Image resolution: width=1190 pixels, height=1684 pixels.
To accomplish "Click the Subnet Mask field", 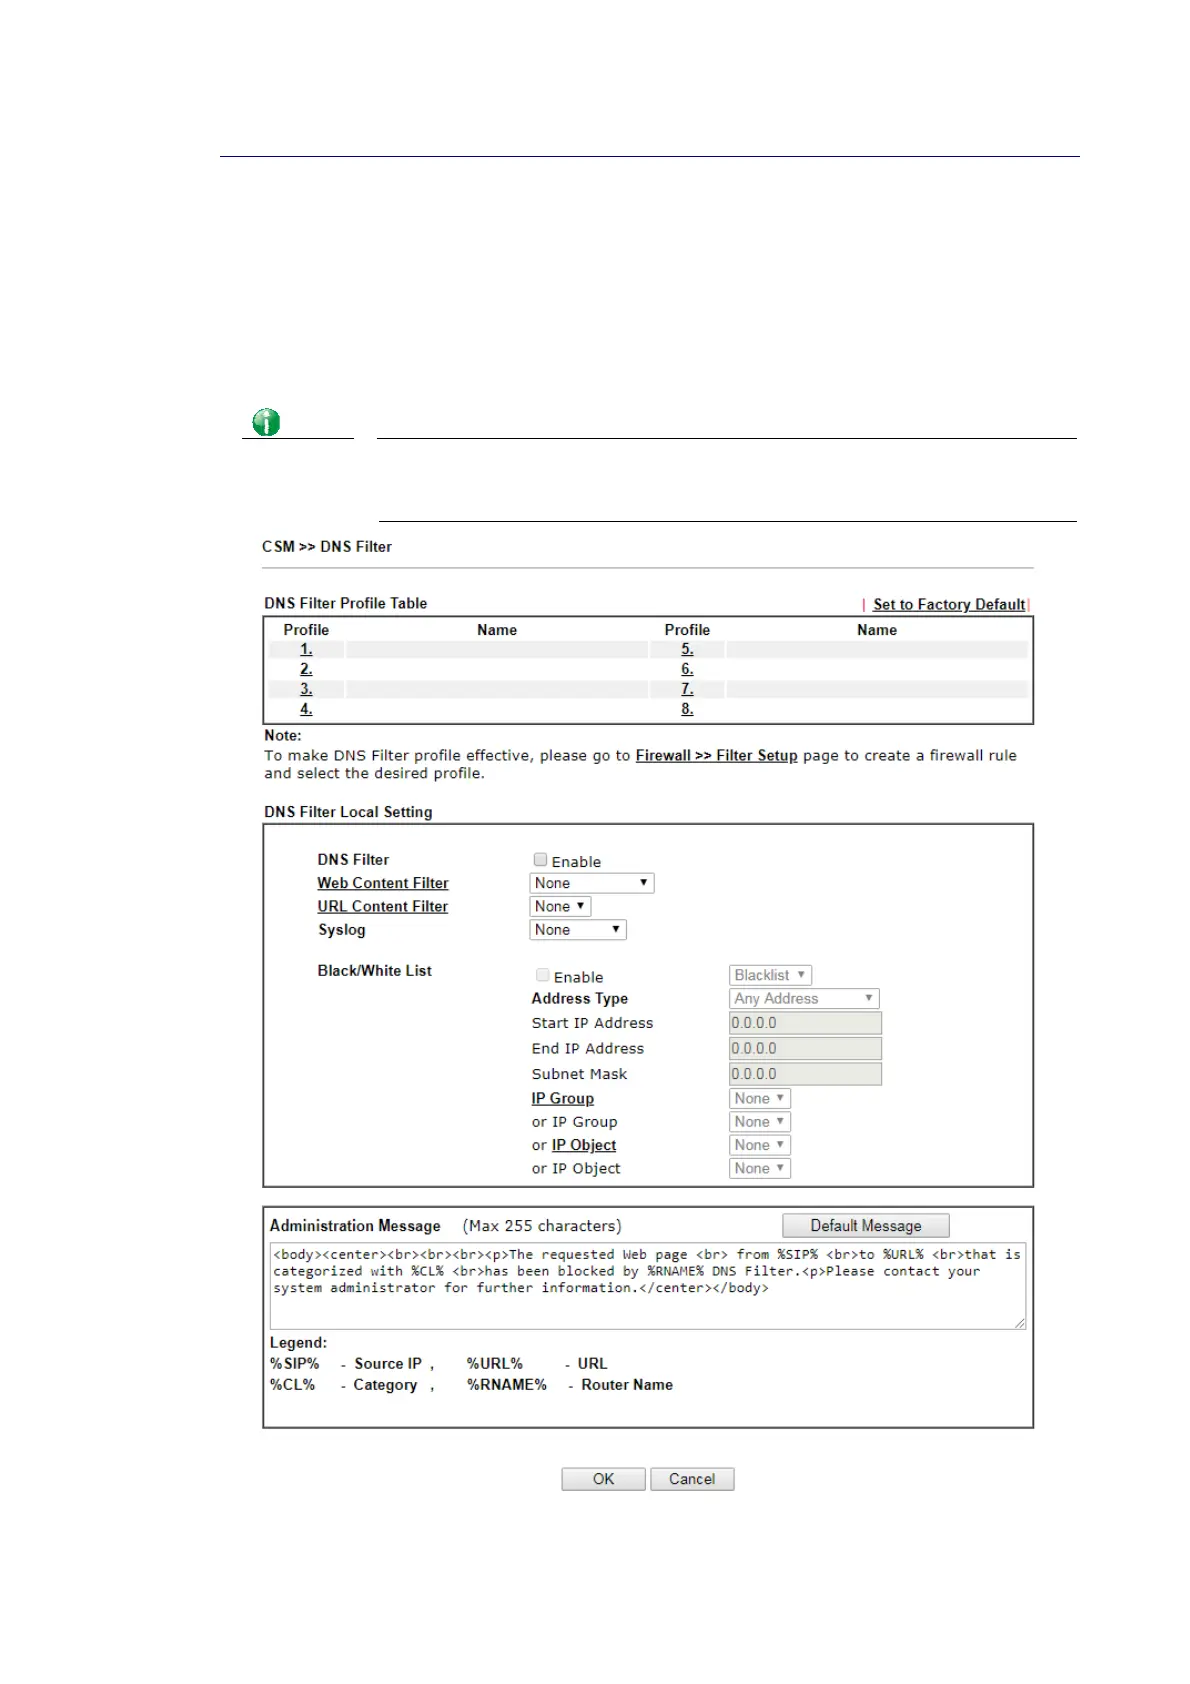I will [805, 1074].
